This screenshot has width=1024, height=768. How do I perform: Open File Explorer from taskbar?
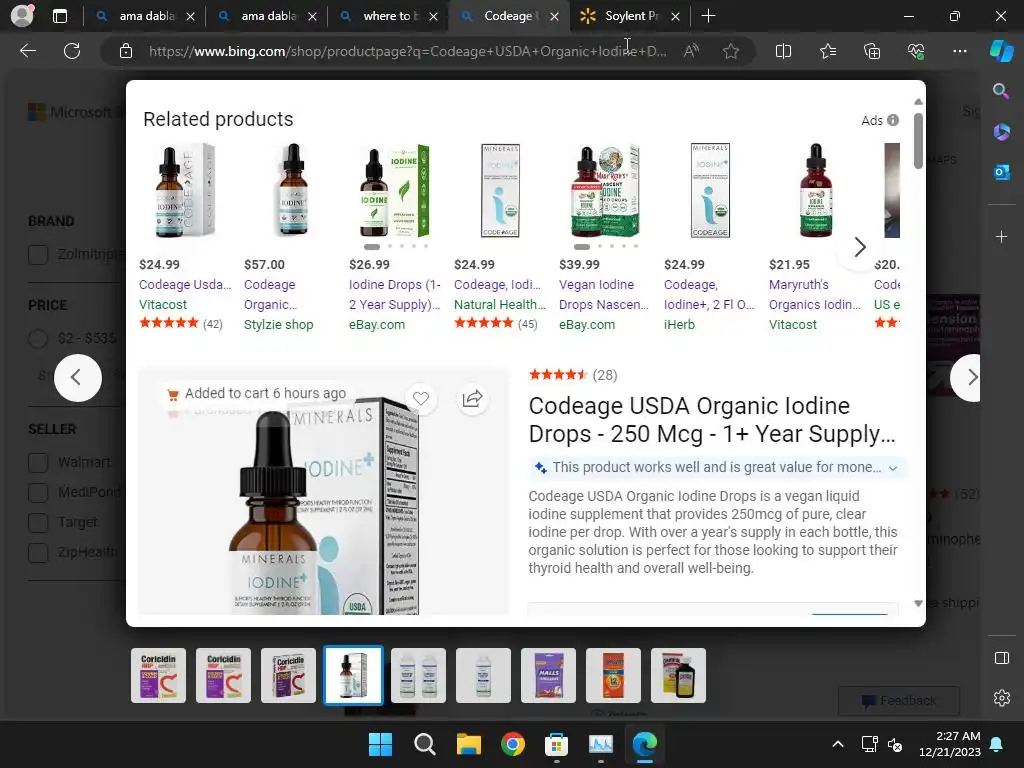pyautogui.click(x=468, y=744)
